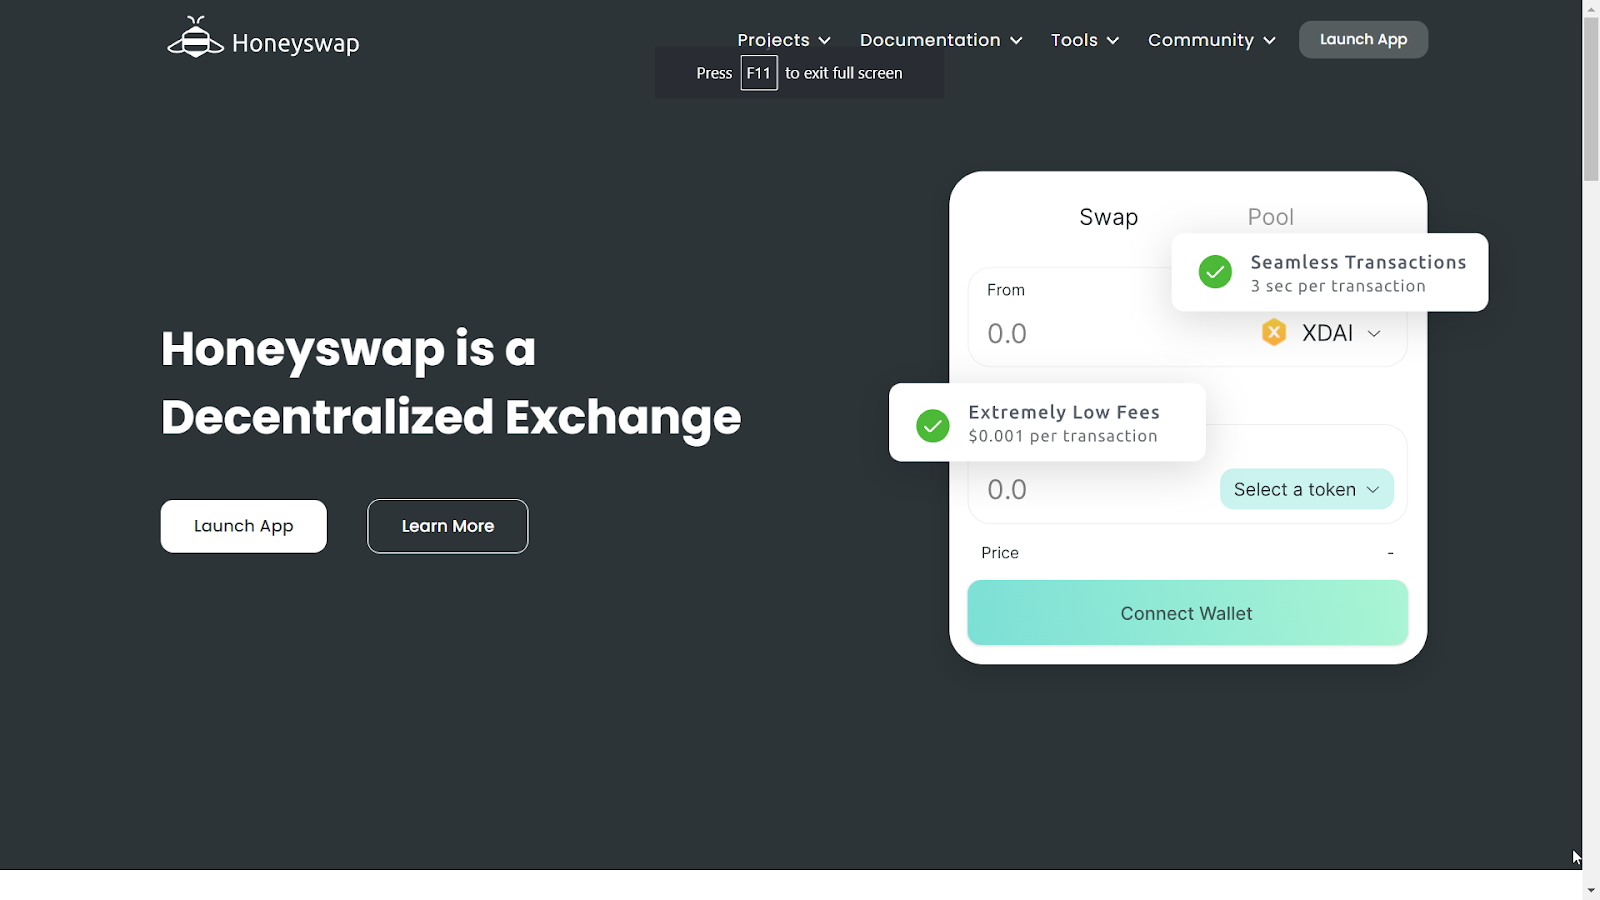Open the Projects dropdown menu
Screen dimensions: 1600x900
pyautogui.click(x=784, y=40)
